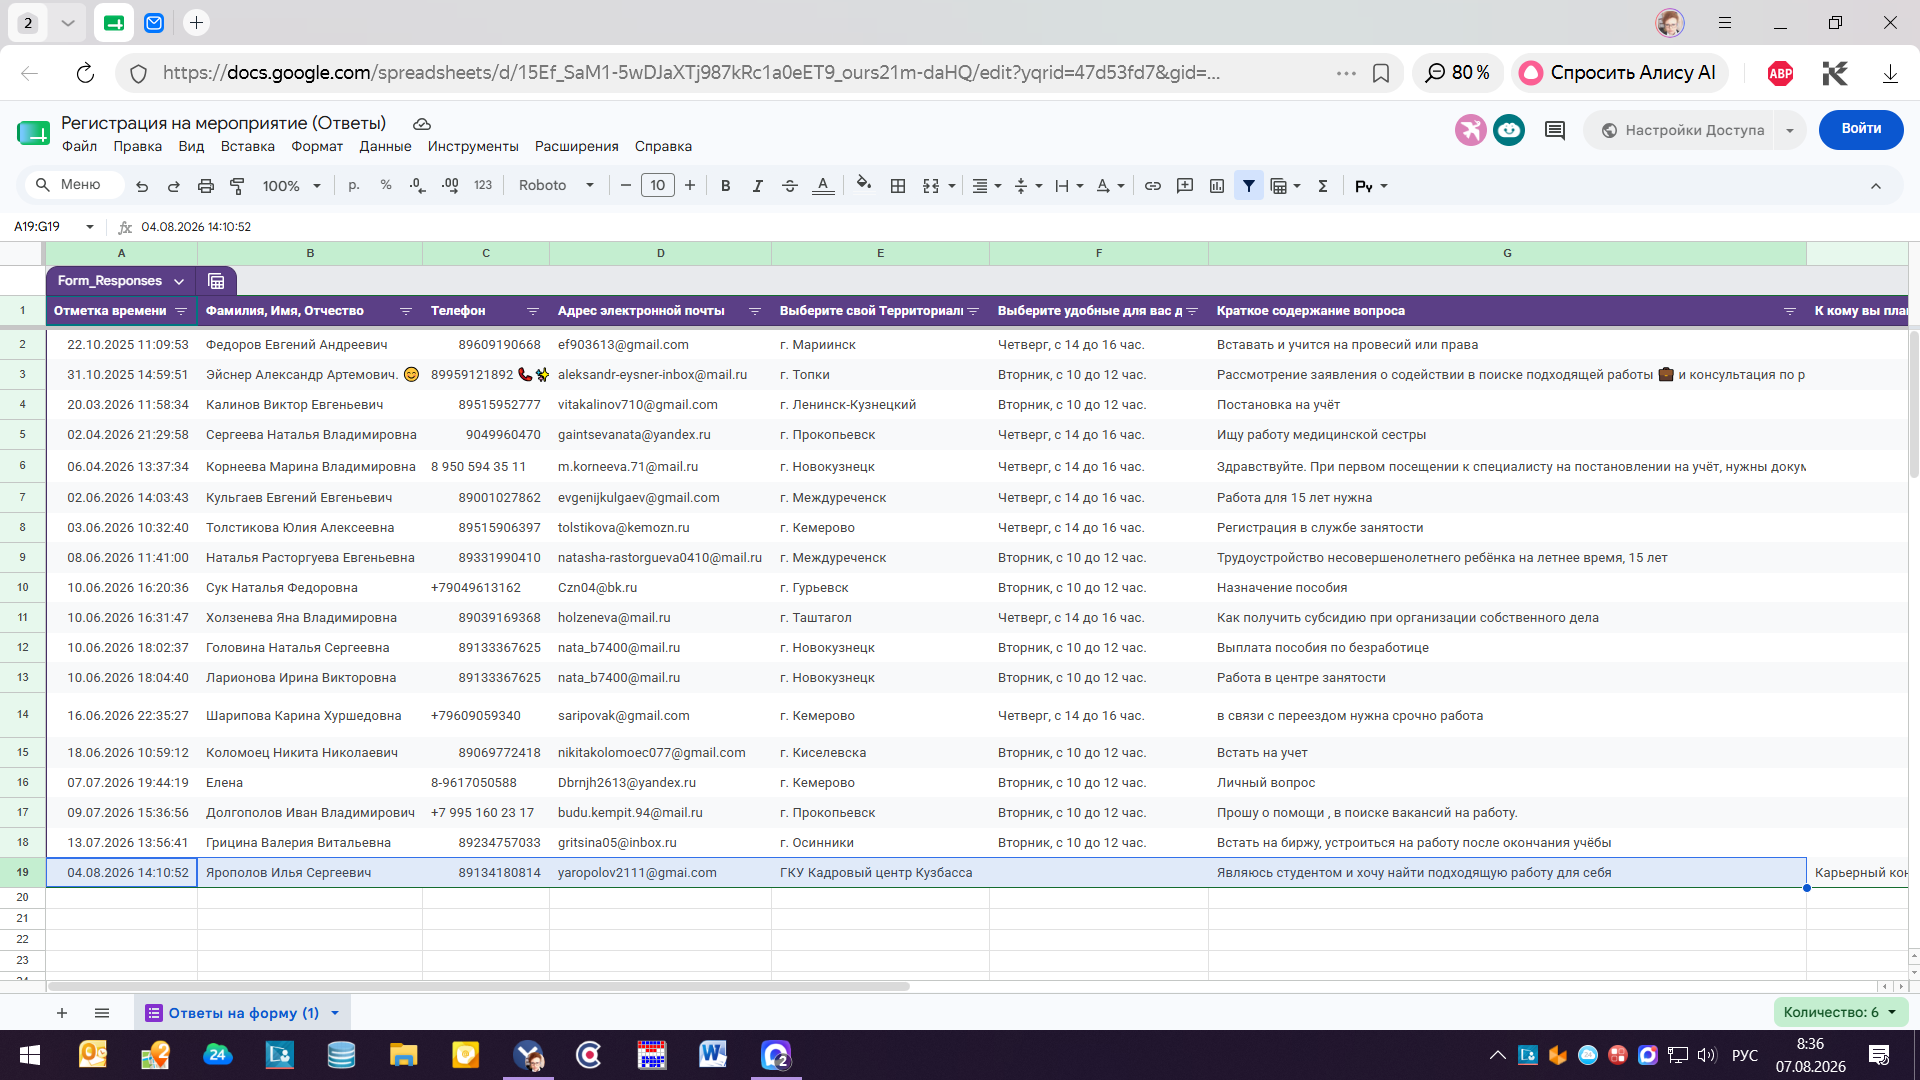Screen dimensions: 1920x1080
Task: Open filter on Телефон column
Action: (x=533, y=311)
